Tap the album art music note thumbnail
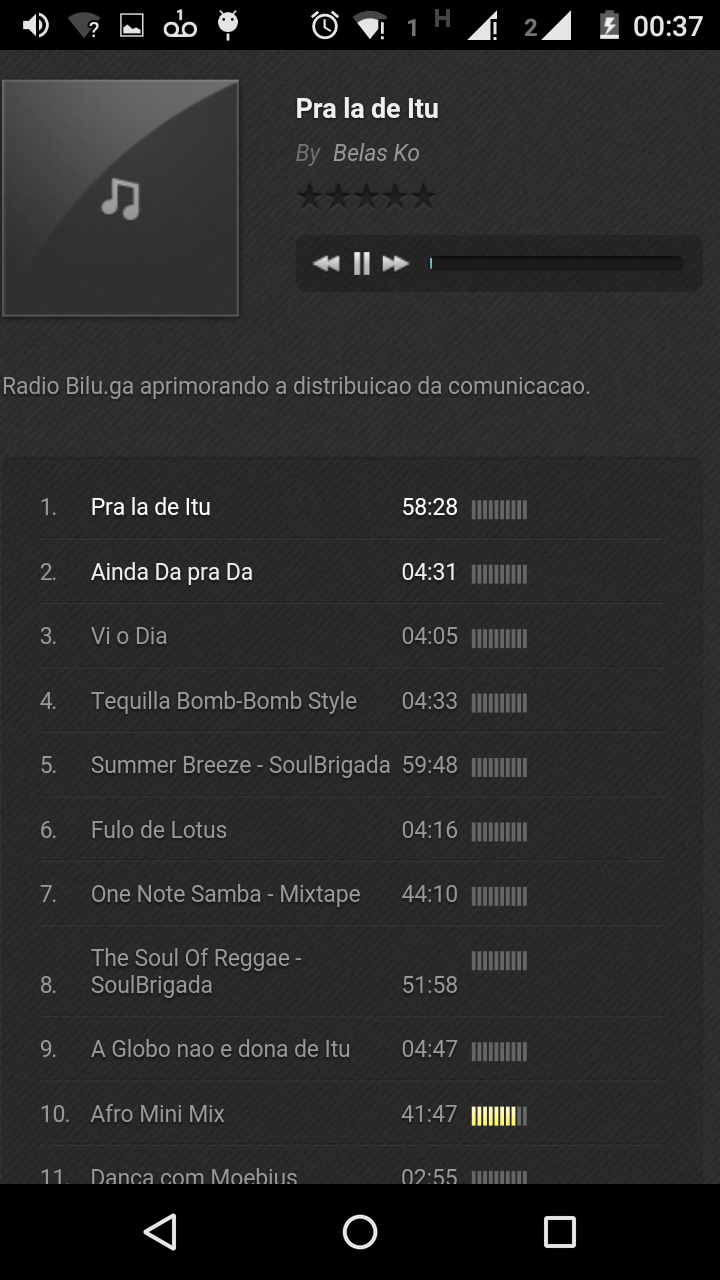The height and width of the screenshot is (1280, 720). (x=120, y=198)
